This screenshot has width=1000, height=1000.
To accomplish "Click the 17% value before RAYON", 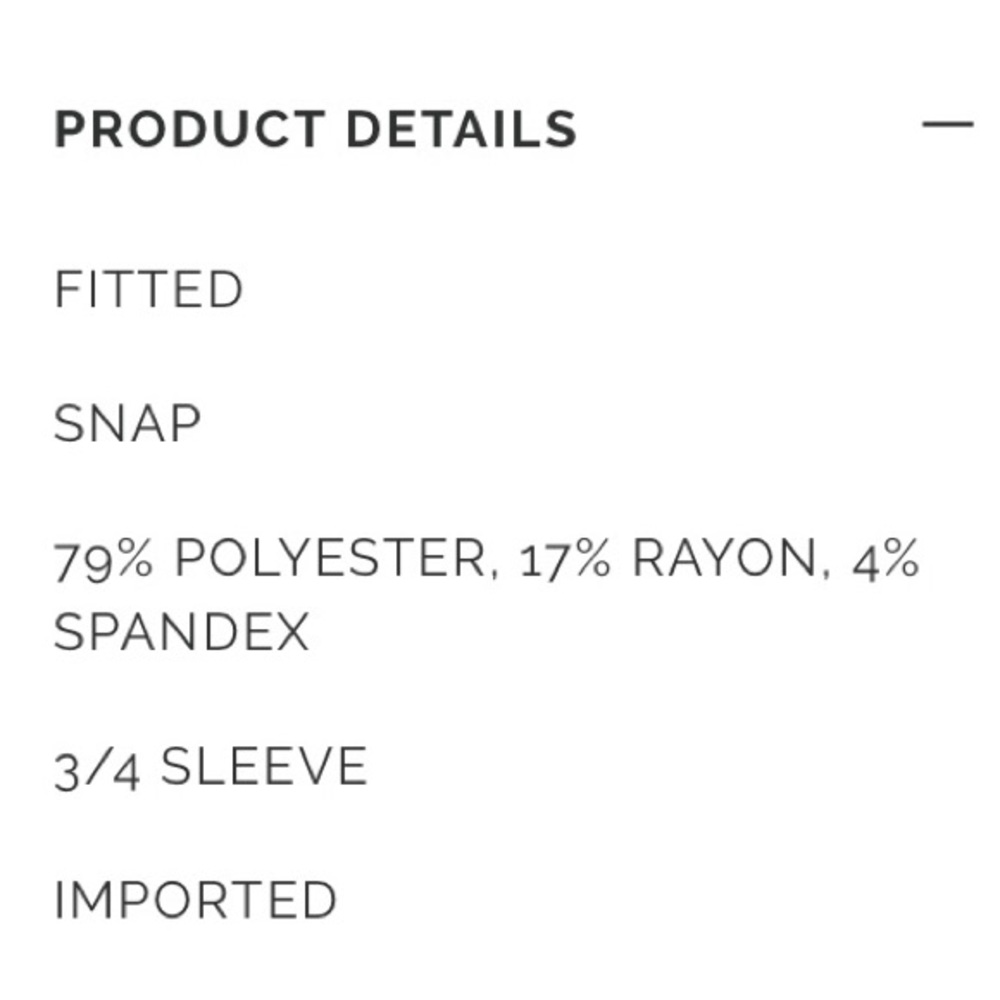I will point(565,559).
